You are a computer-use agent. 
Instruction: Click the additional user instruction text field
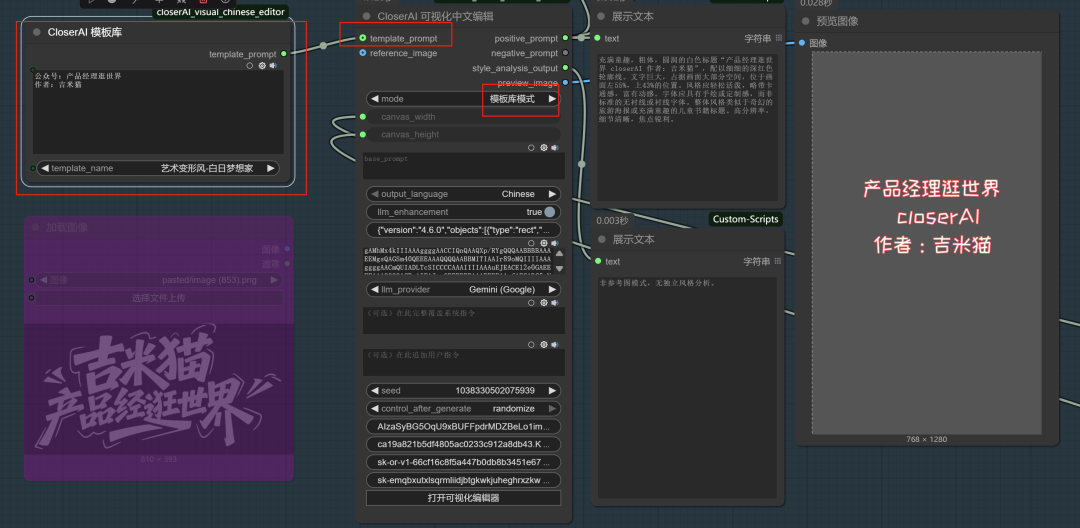tap(464, 362)
